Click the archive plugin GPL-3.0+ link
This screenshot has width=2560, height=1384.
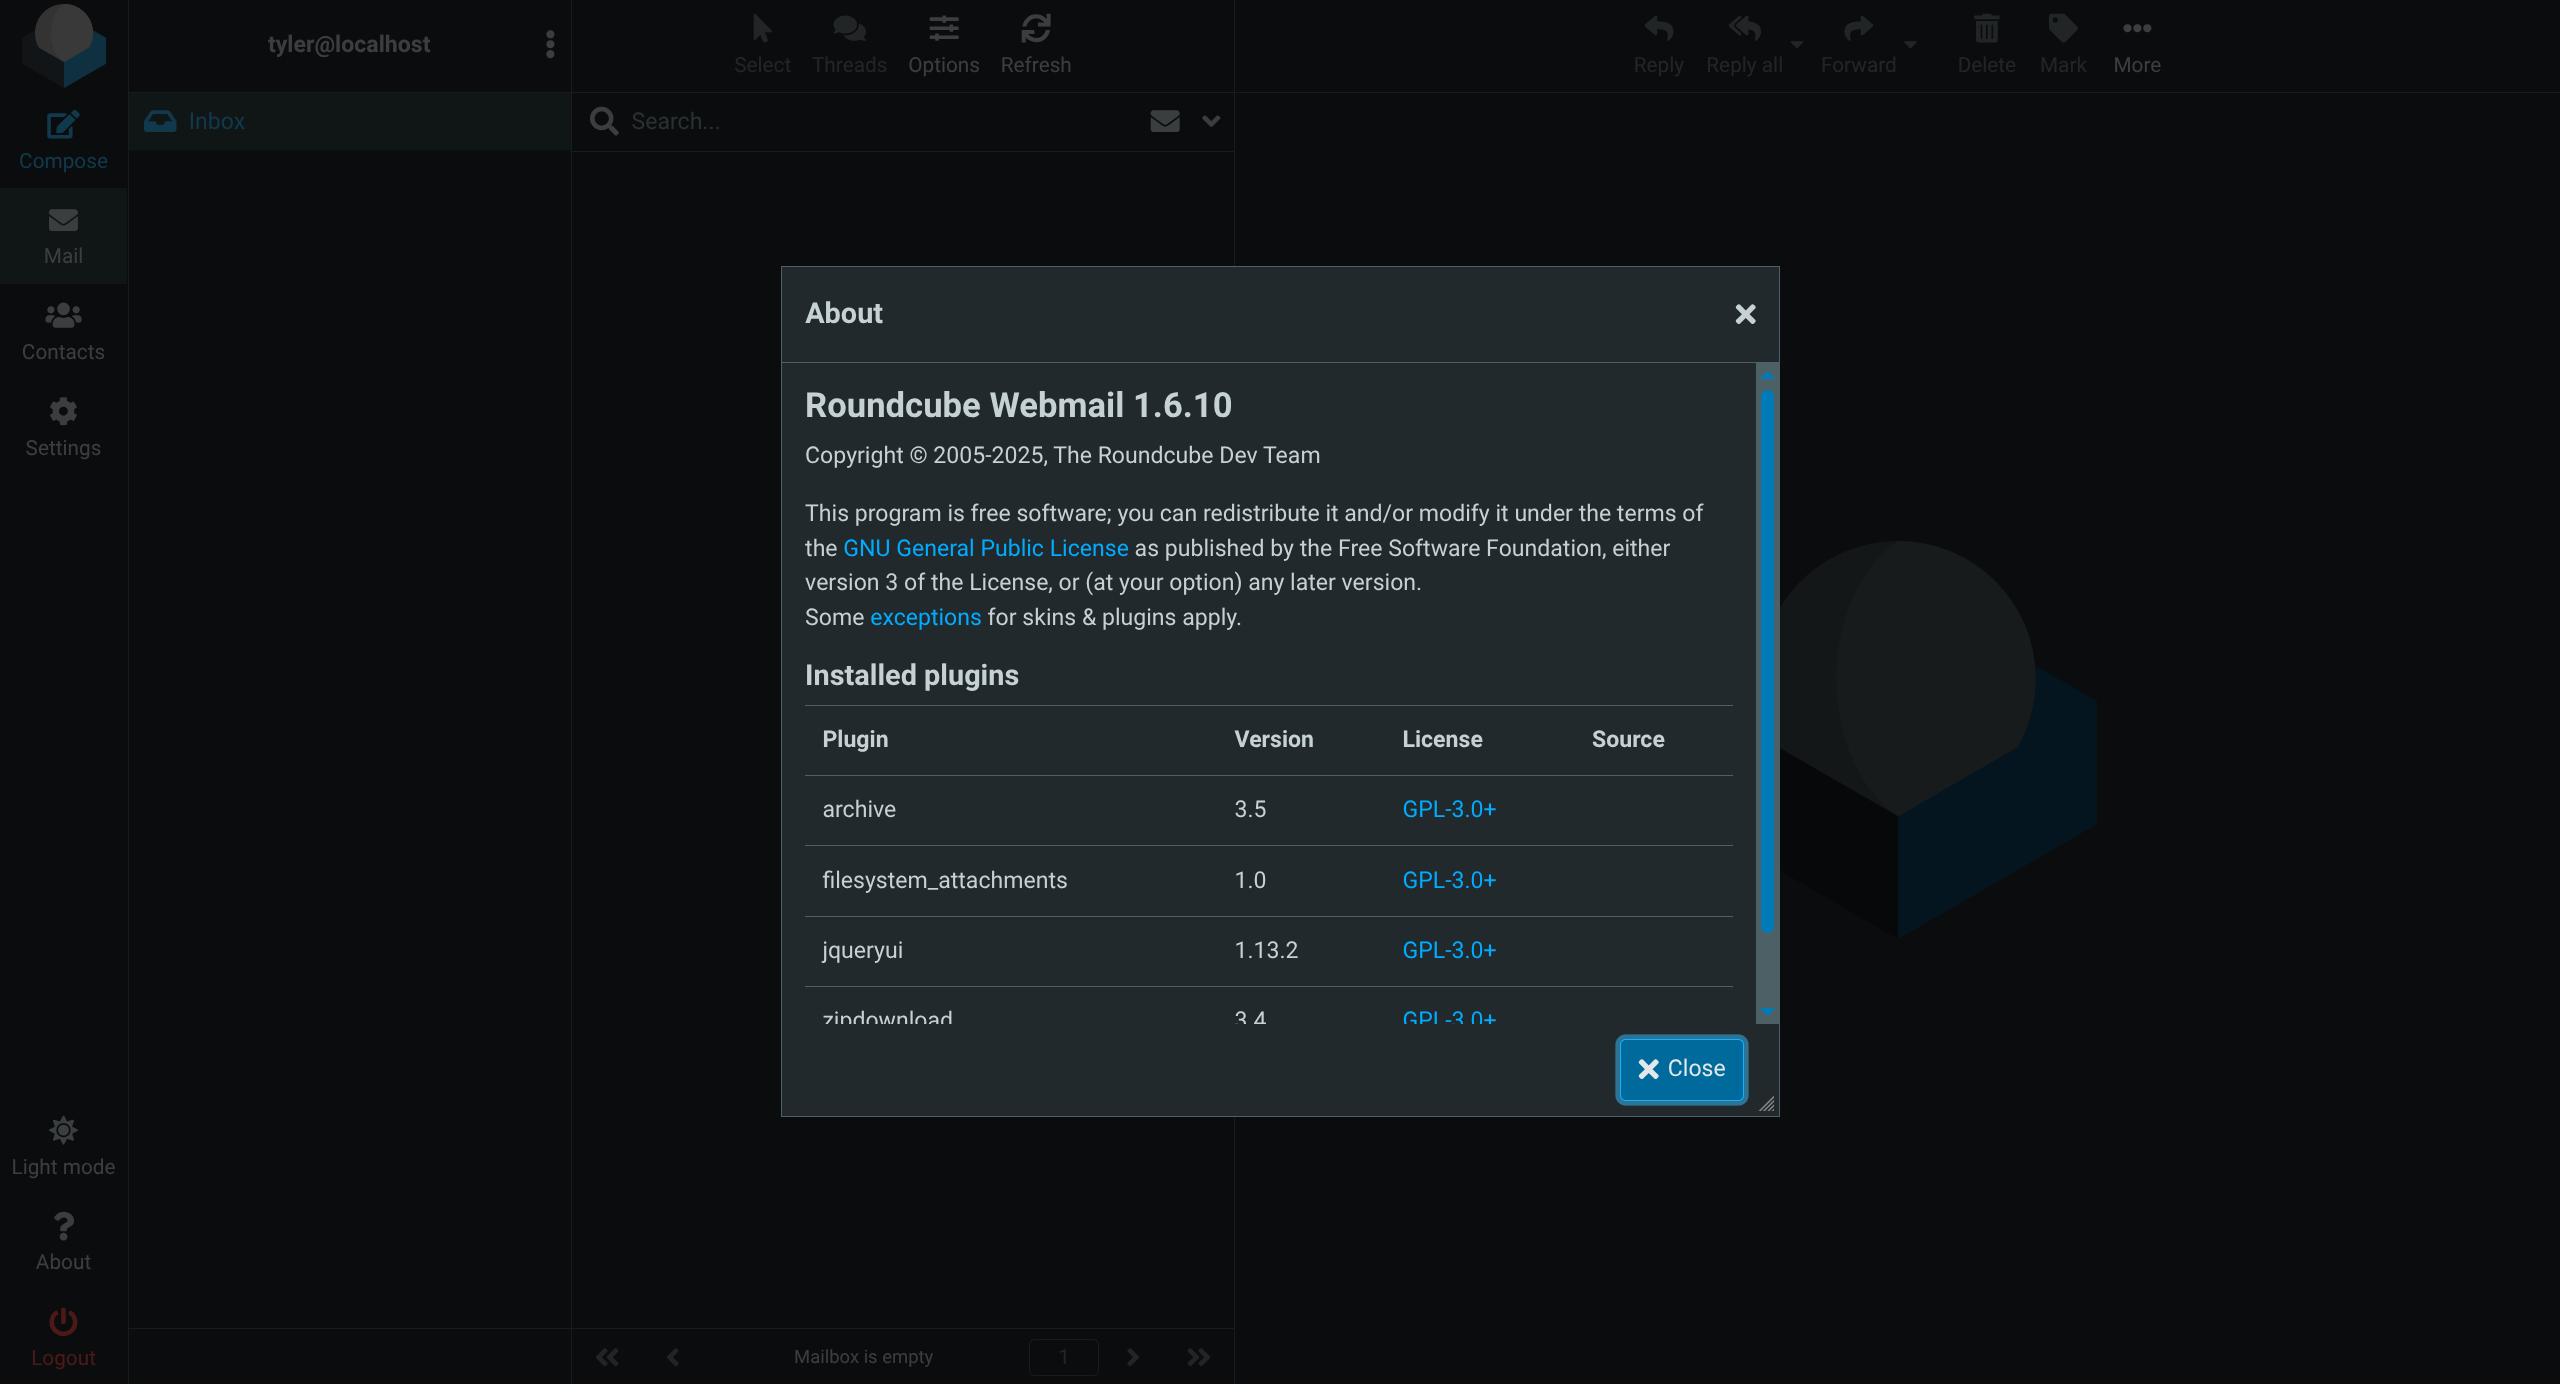1448,809
